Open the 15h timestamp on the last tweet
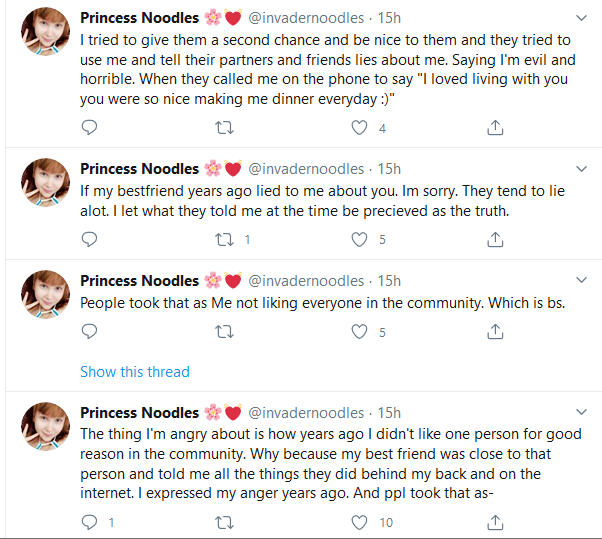This screenshot has width=602, height=539. [x=391, y=413]
